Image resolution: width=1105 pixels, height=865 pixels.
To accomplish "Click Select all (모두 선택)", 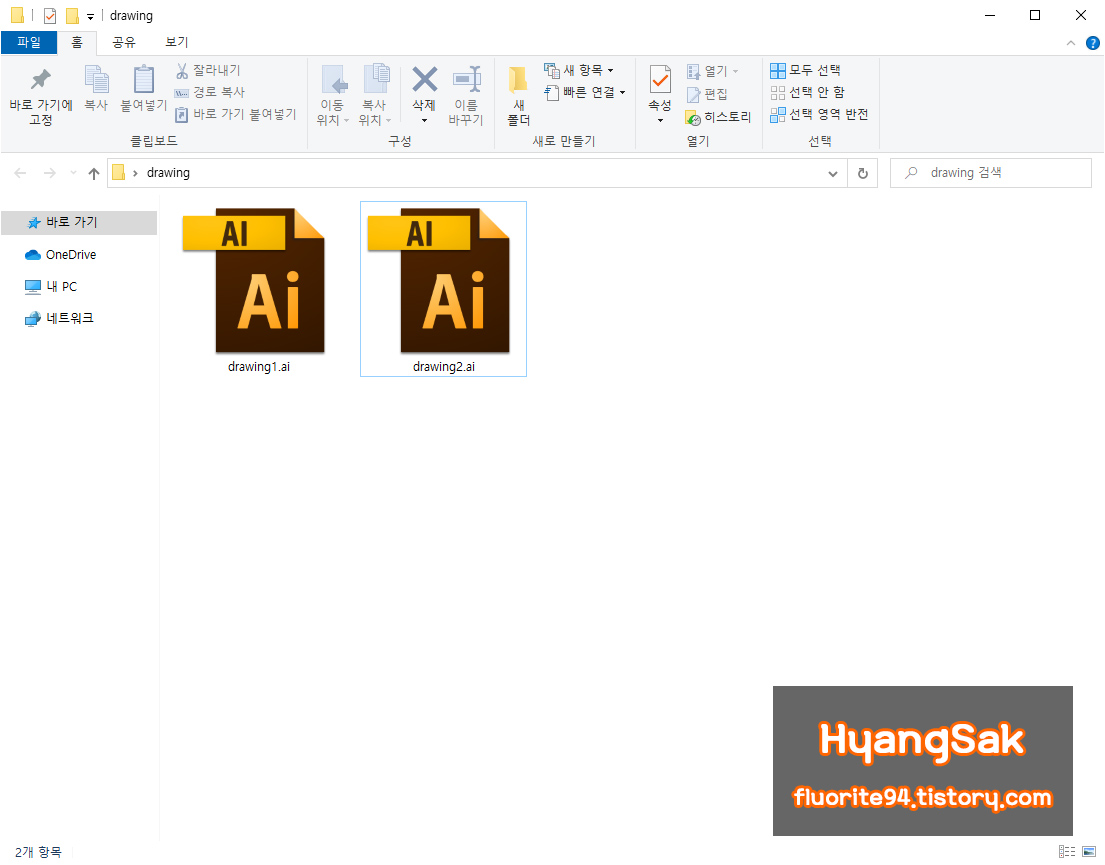I will [x=805, y=70].
